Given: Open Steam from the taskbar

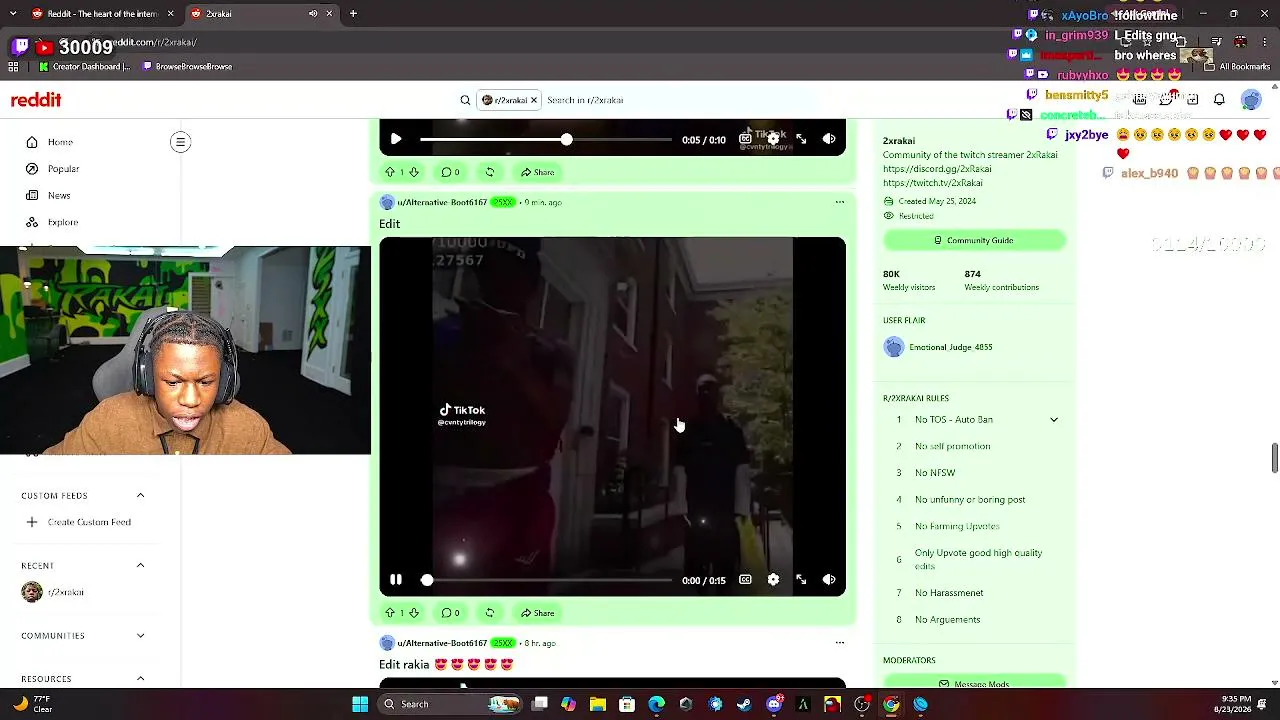Looking at the screenshot, I should click(744, 704).
